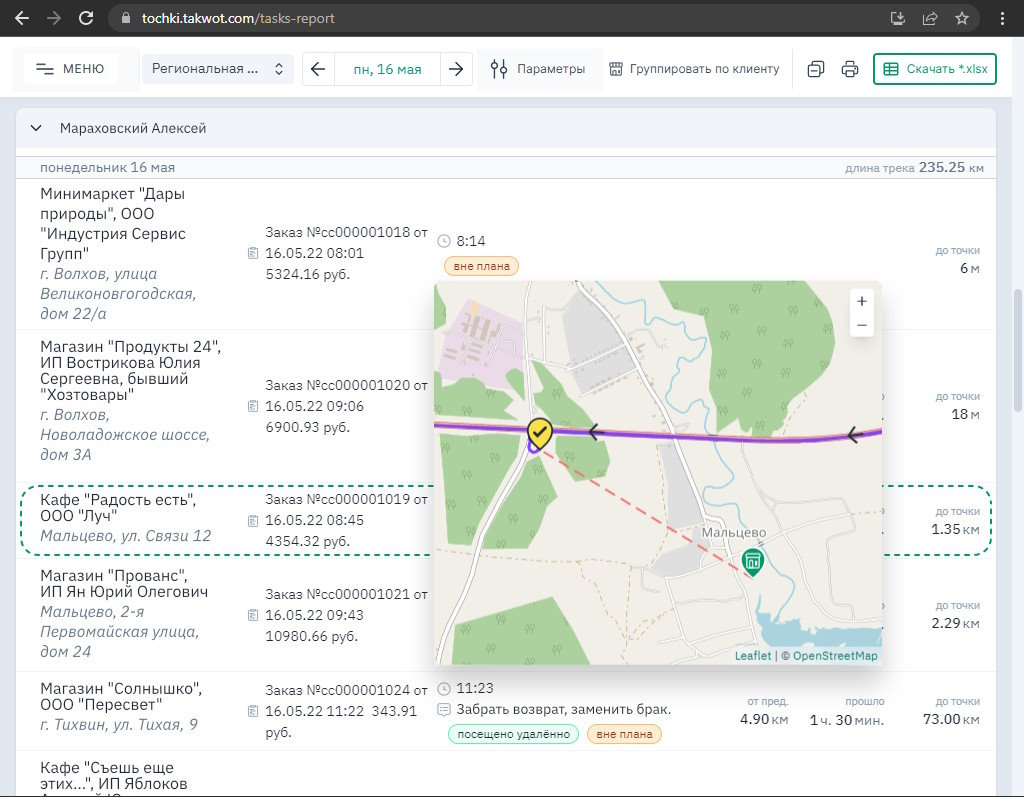Collapse the Мараховский Алексей section
This screenshot has height=797, width=1024.
click(x=37, y=128)
